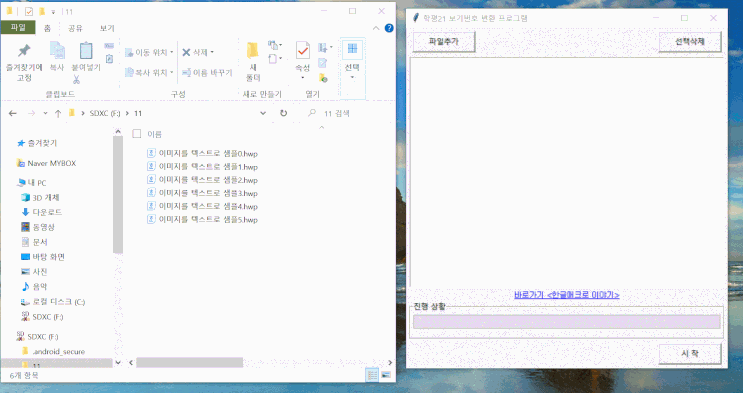Click the empty file list in converter window
The image size is (743, 393).
pyautogui.click(x=567, y=173)
